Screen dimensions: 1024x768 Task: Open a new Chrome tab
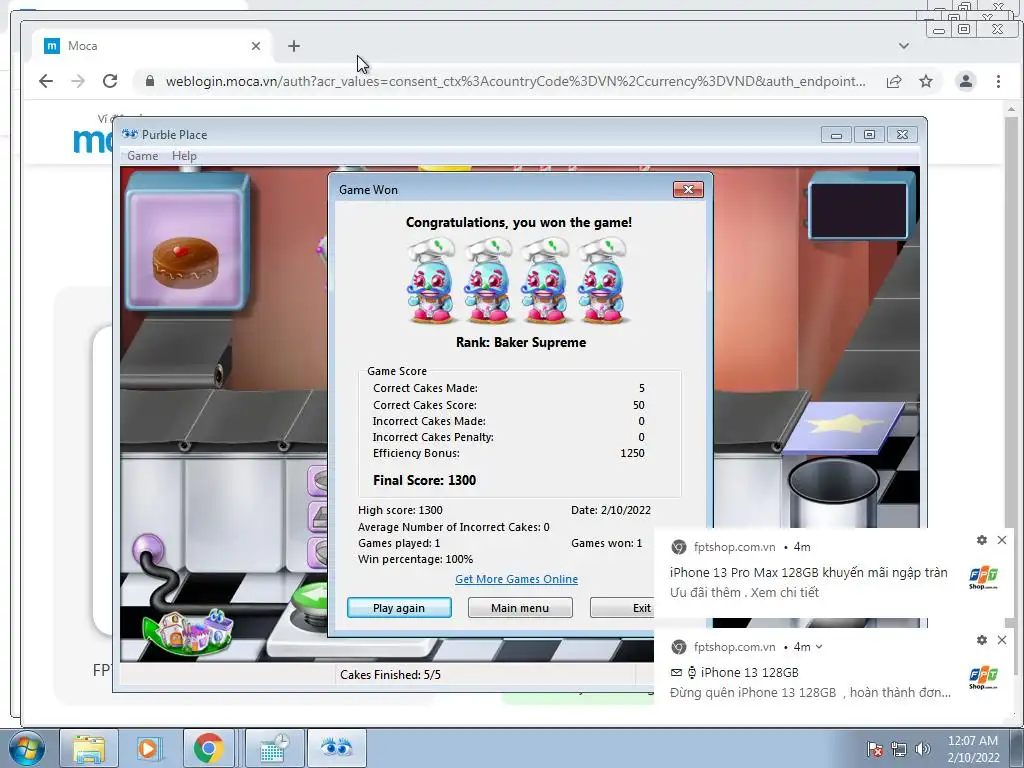(294, 46)
